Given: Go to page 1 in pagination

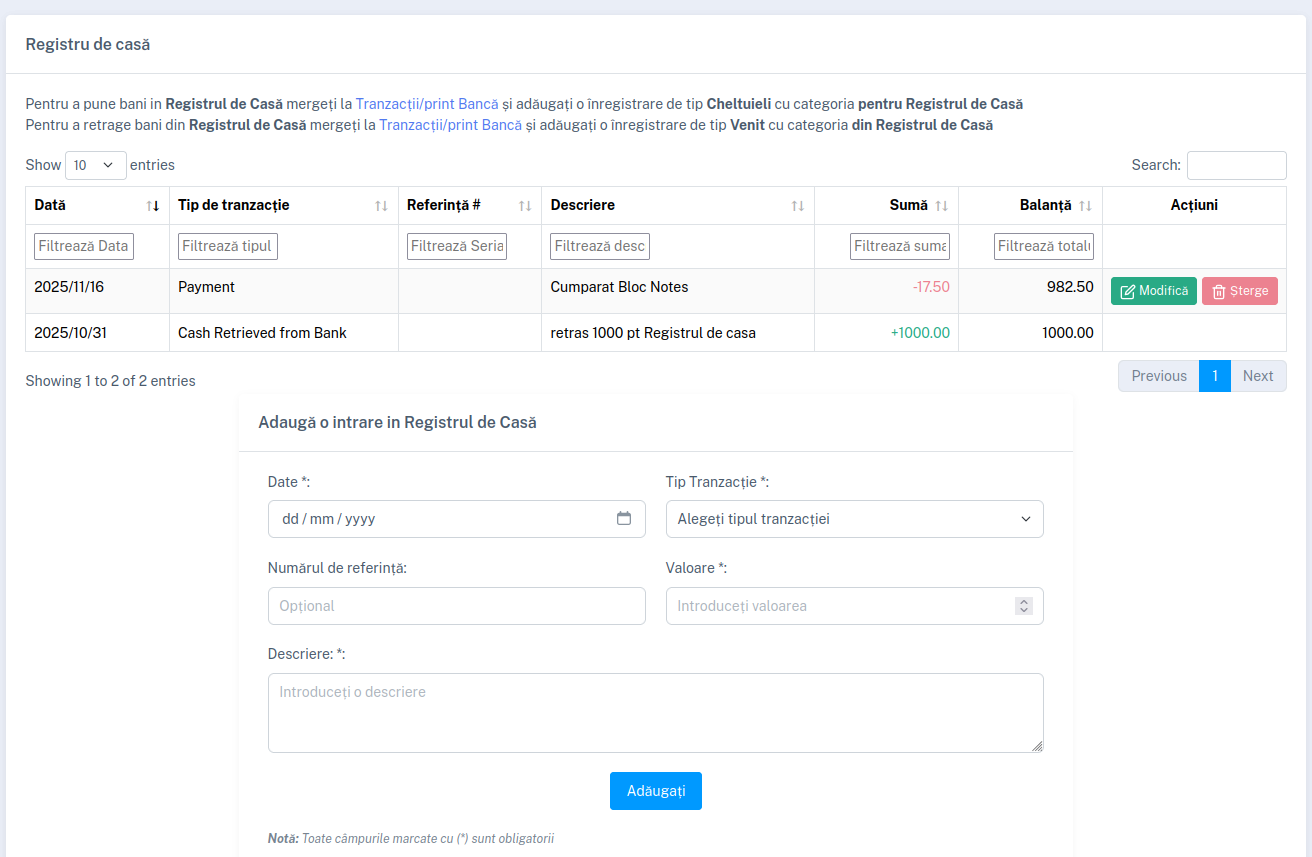Looking at the screenshot, I should [1214, 376].
